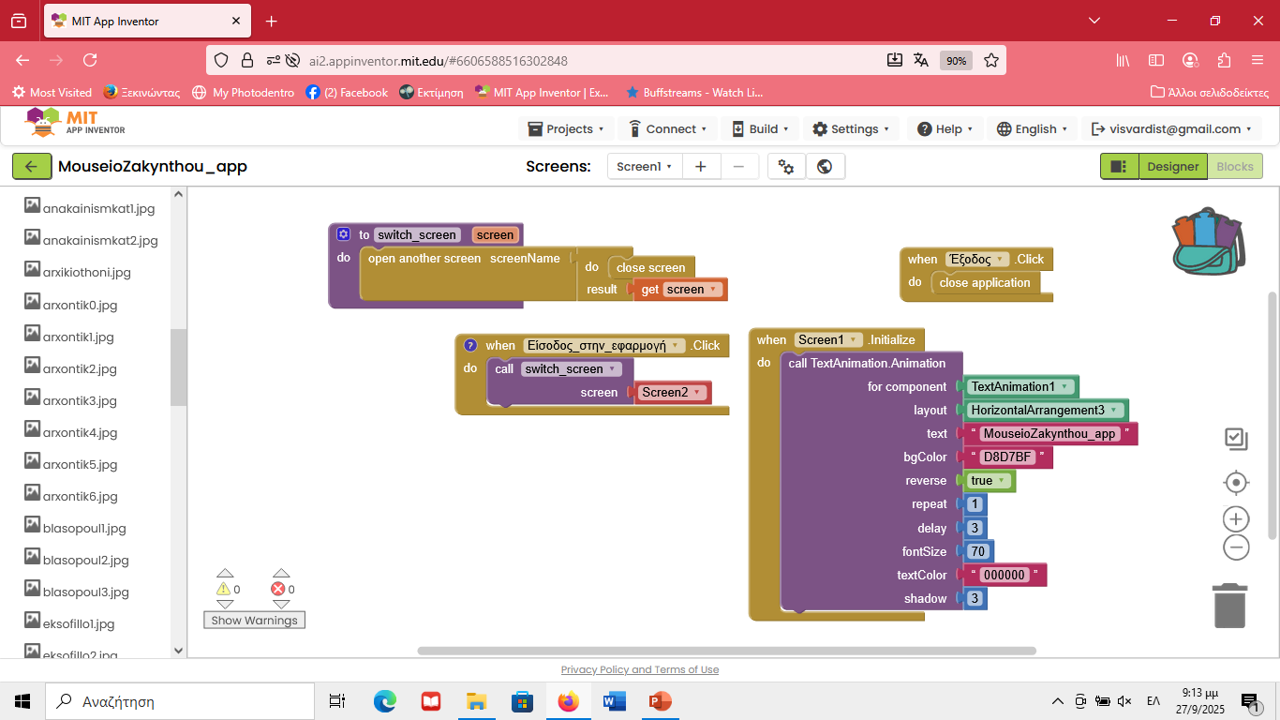Add a new screen with the plus button

point(701,166)
